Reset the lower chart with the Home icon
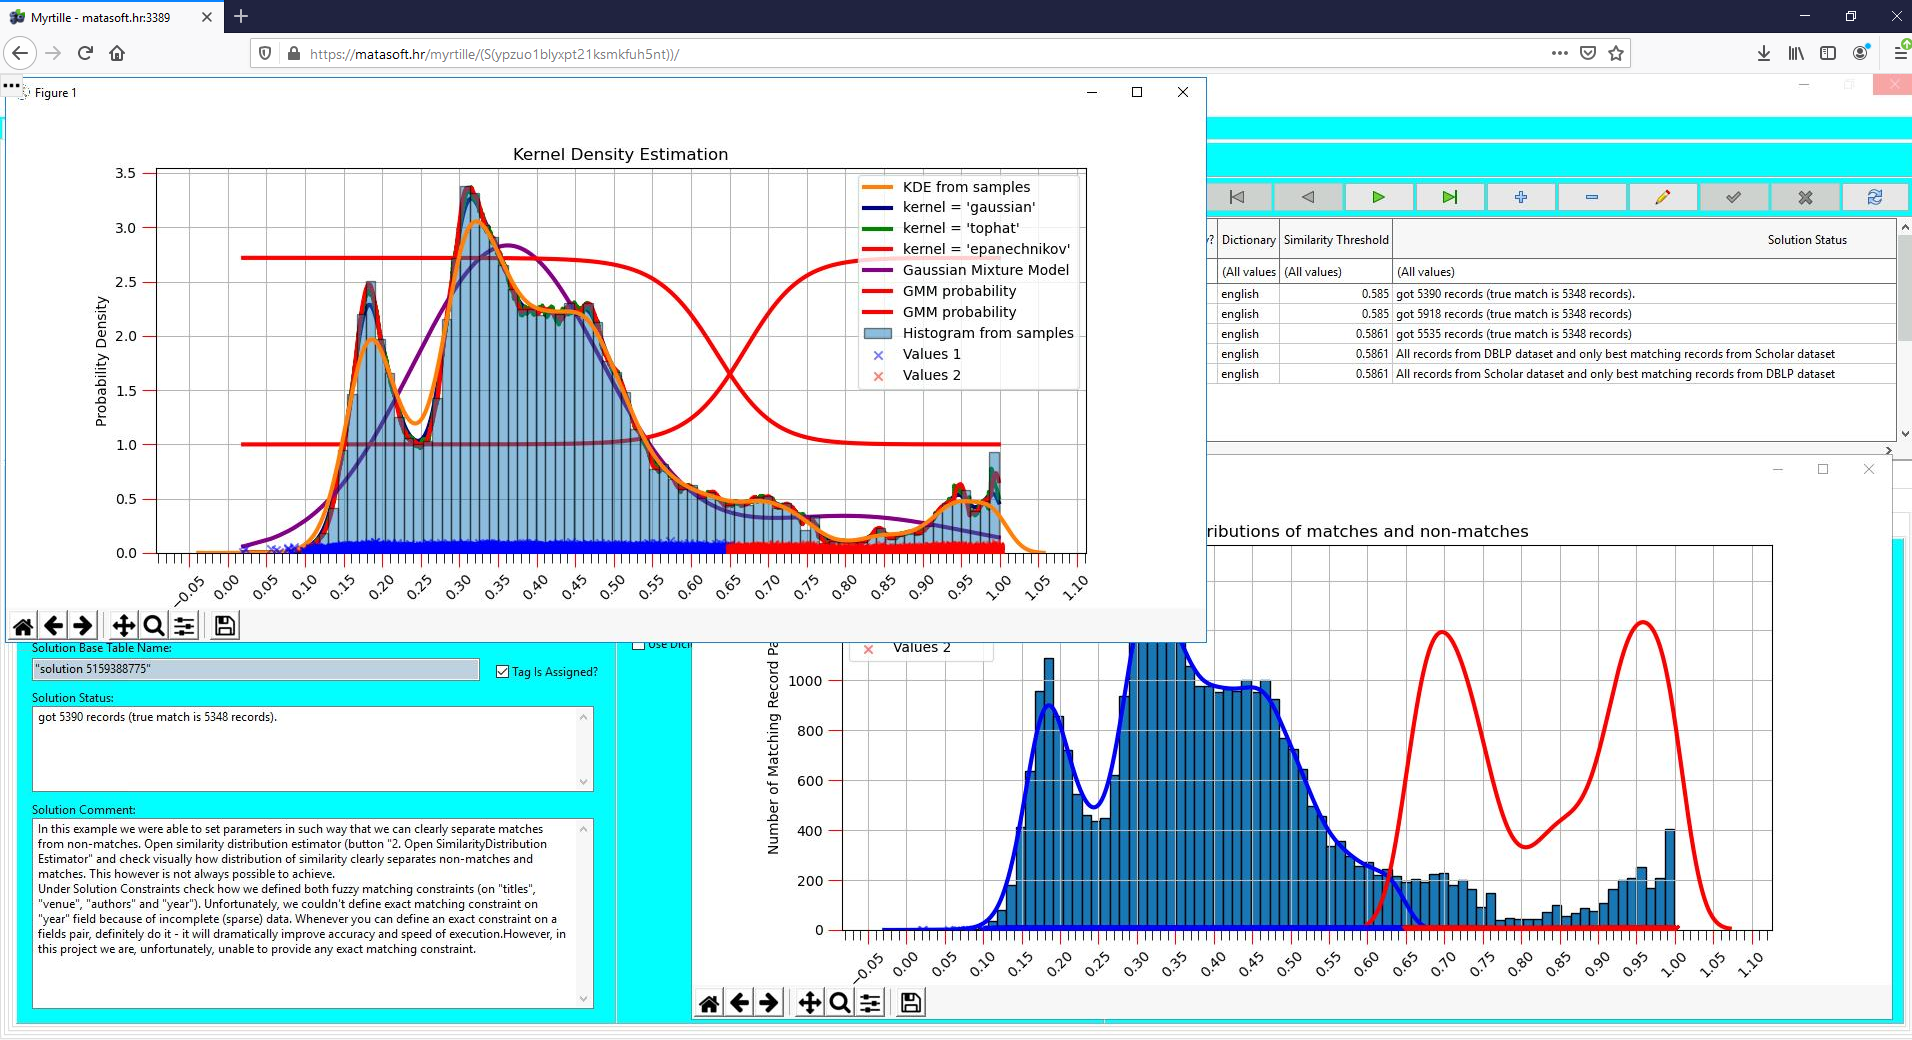Viewport: 1912px width, 1040px height. (x=709, y=1001)
